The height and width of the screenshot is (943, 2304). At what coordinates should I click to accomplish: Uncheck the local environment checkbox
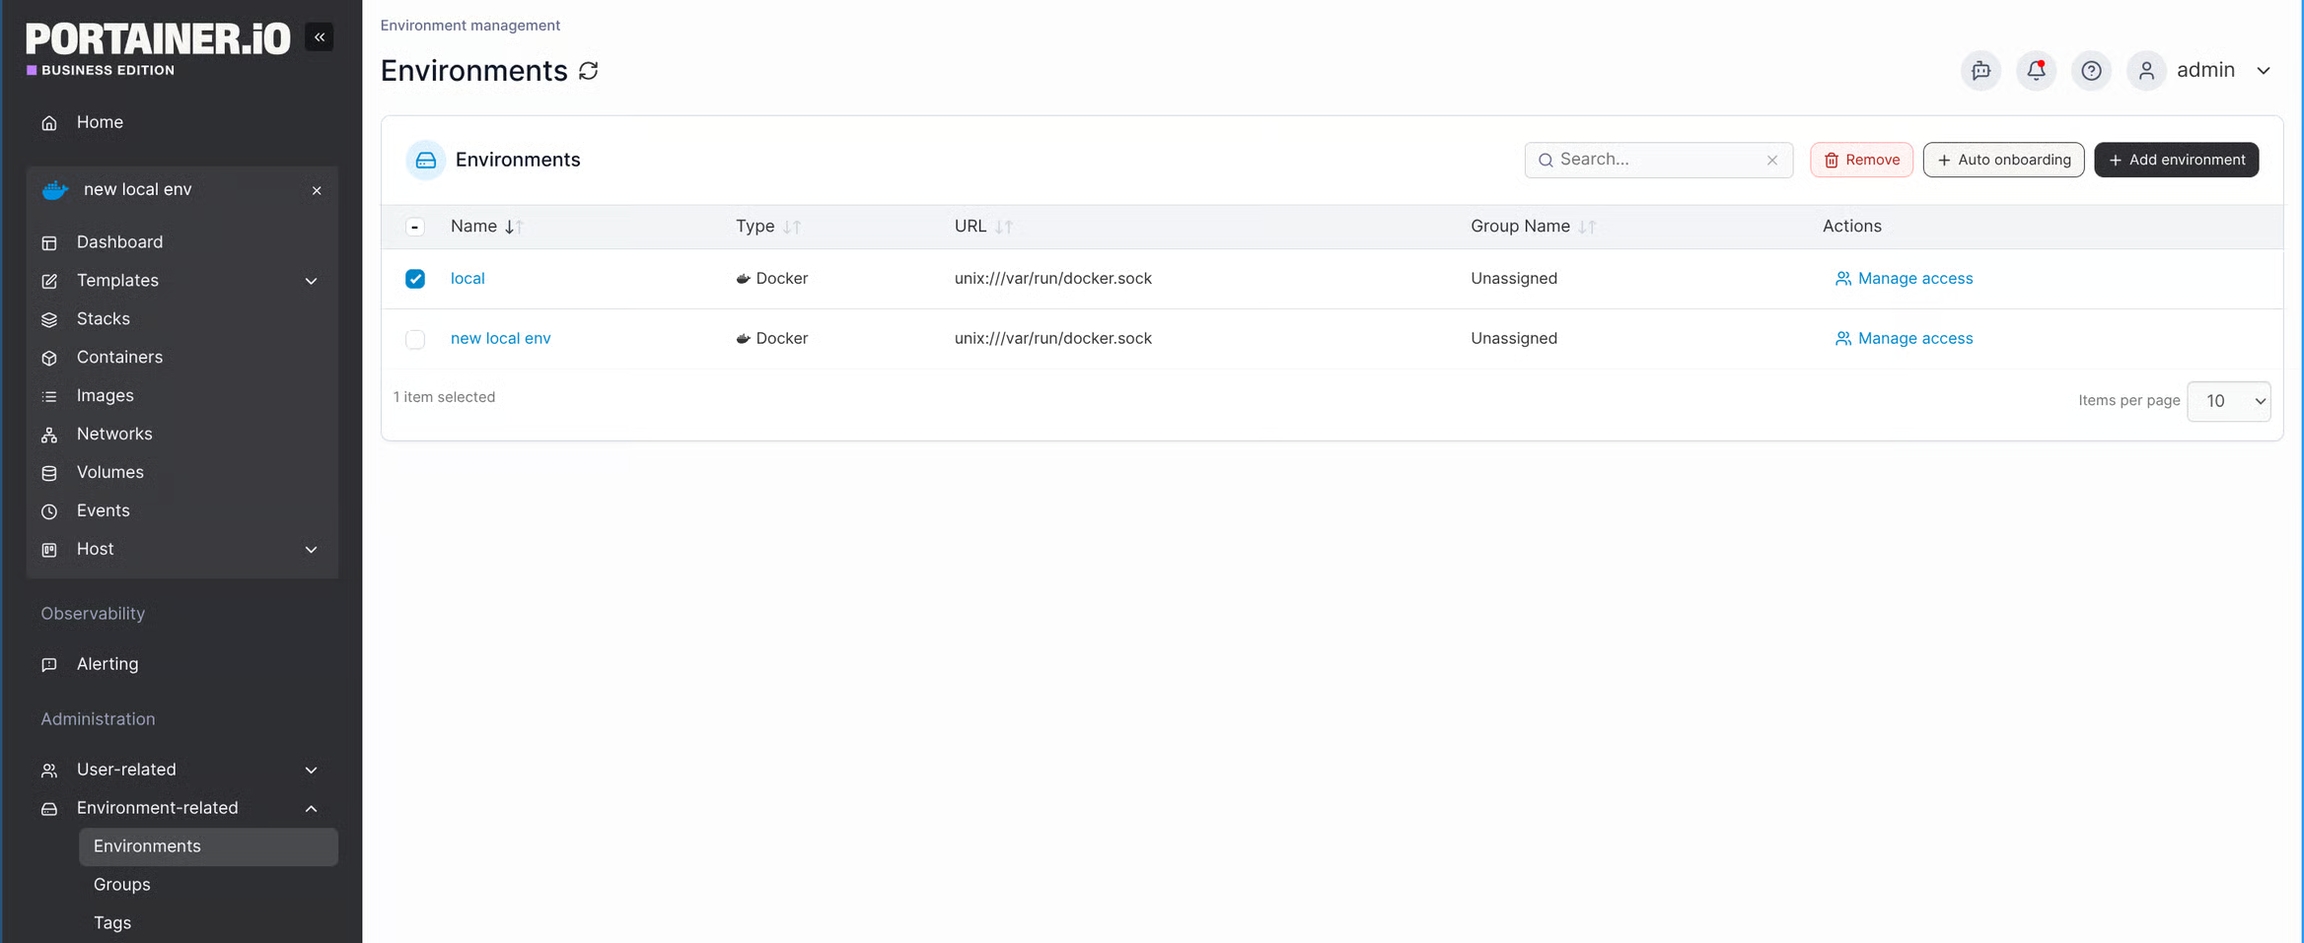[x=415, y=279]
